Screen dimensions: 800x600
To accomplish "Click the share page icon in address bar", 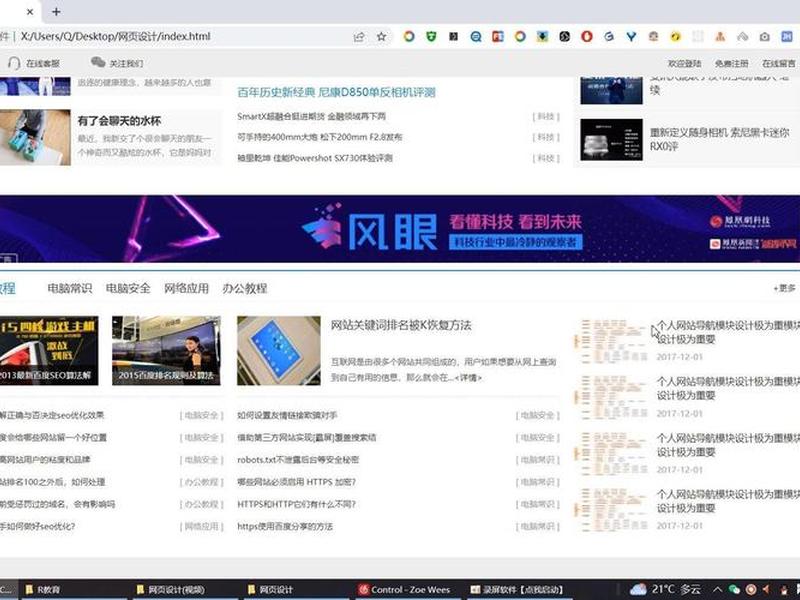I will click(359, 37).
